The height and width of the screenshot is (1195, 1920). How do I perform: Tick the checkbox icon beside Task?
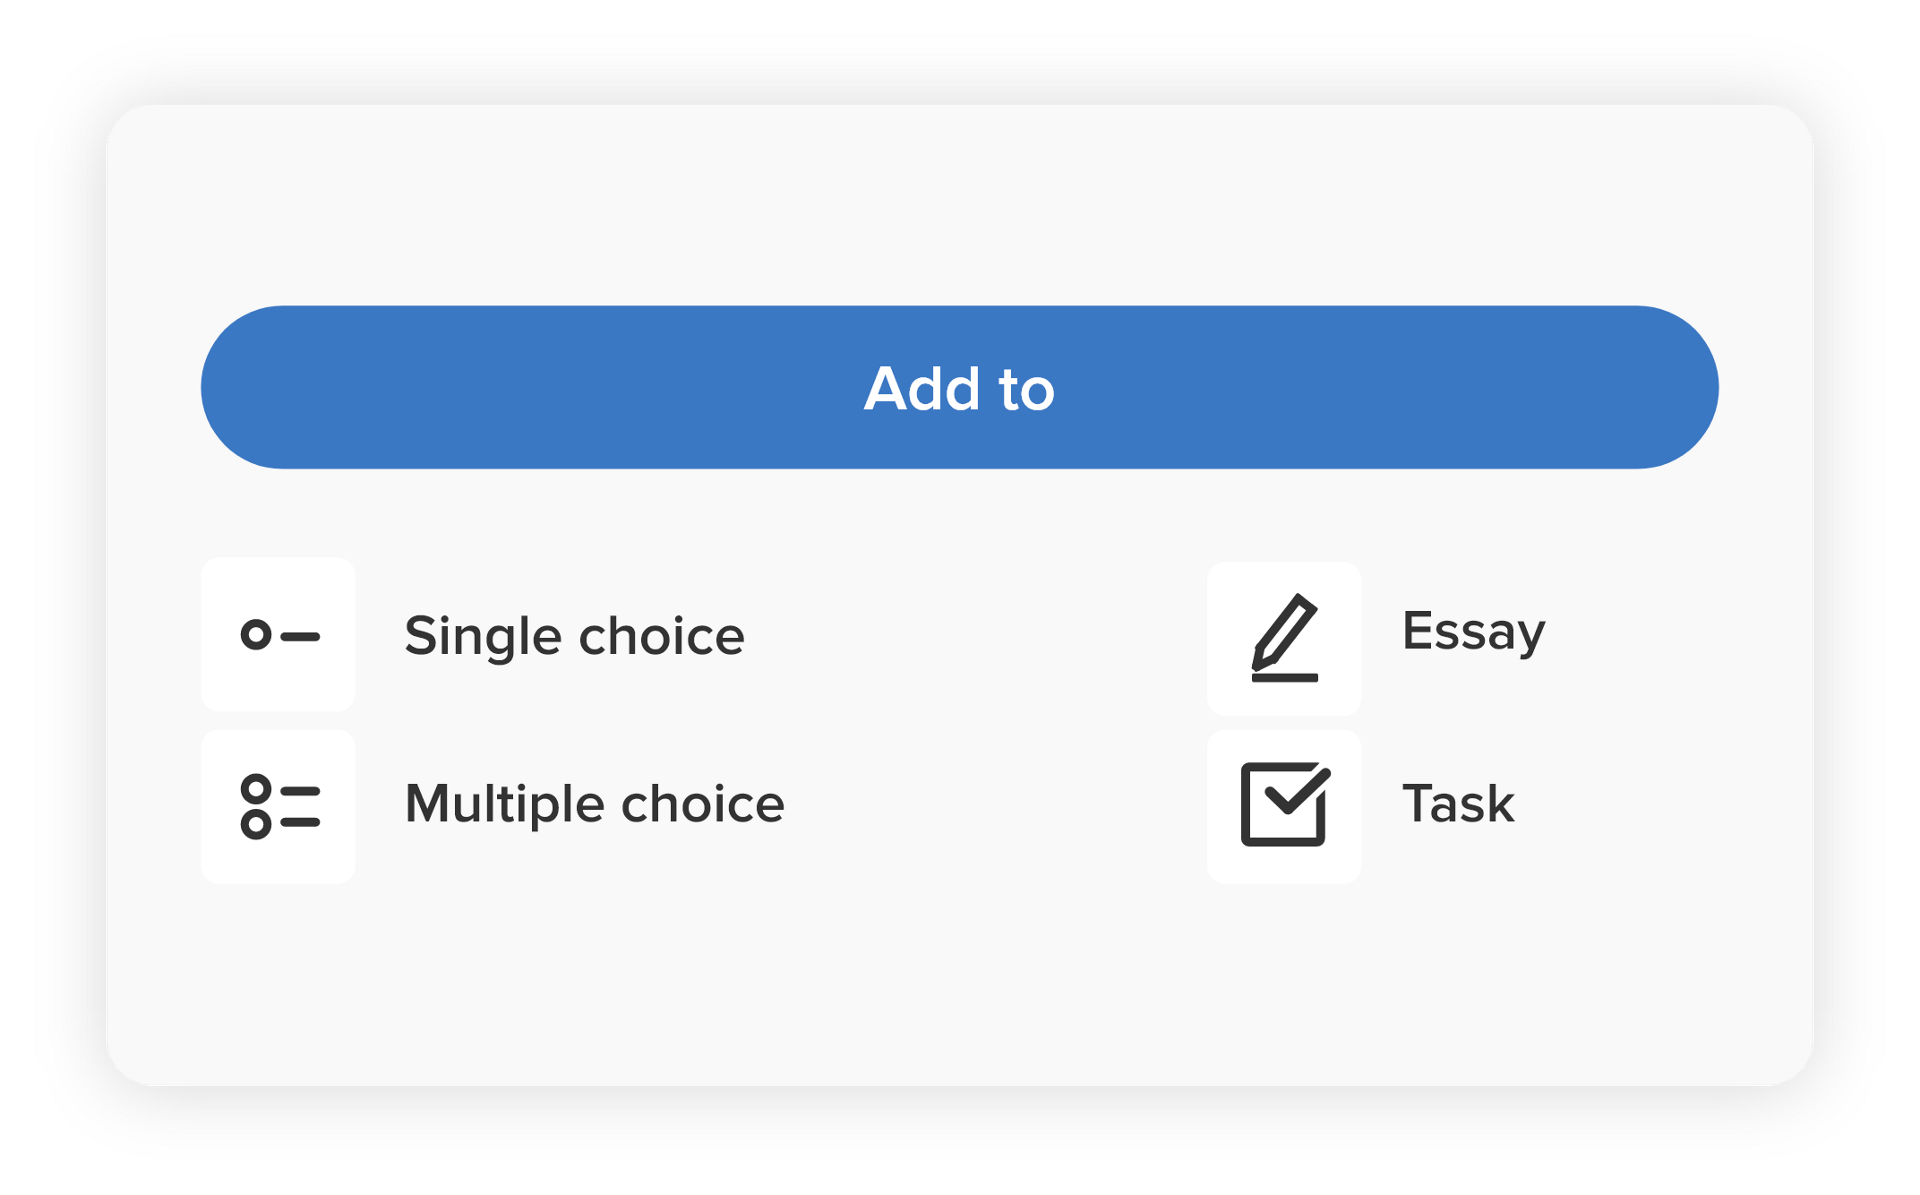tap(1284, 805)
